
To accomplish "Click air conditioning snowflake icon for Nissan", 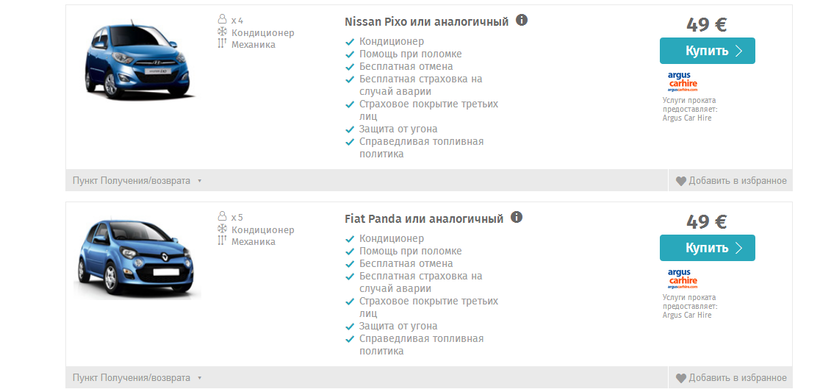I will [222, 32].
